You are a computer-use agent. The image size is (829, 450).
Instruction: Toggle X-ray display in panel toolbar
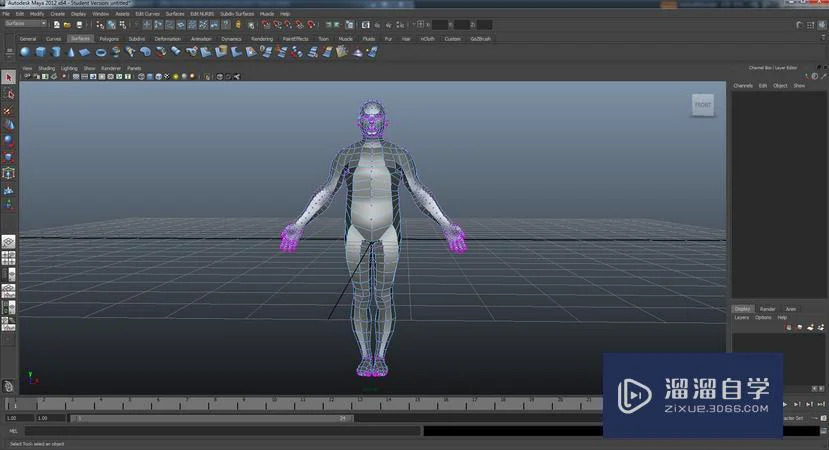point(219,77)
